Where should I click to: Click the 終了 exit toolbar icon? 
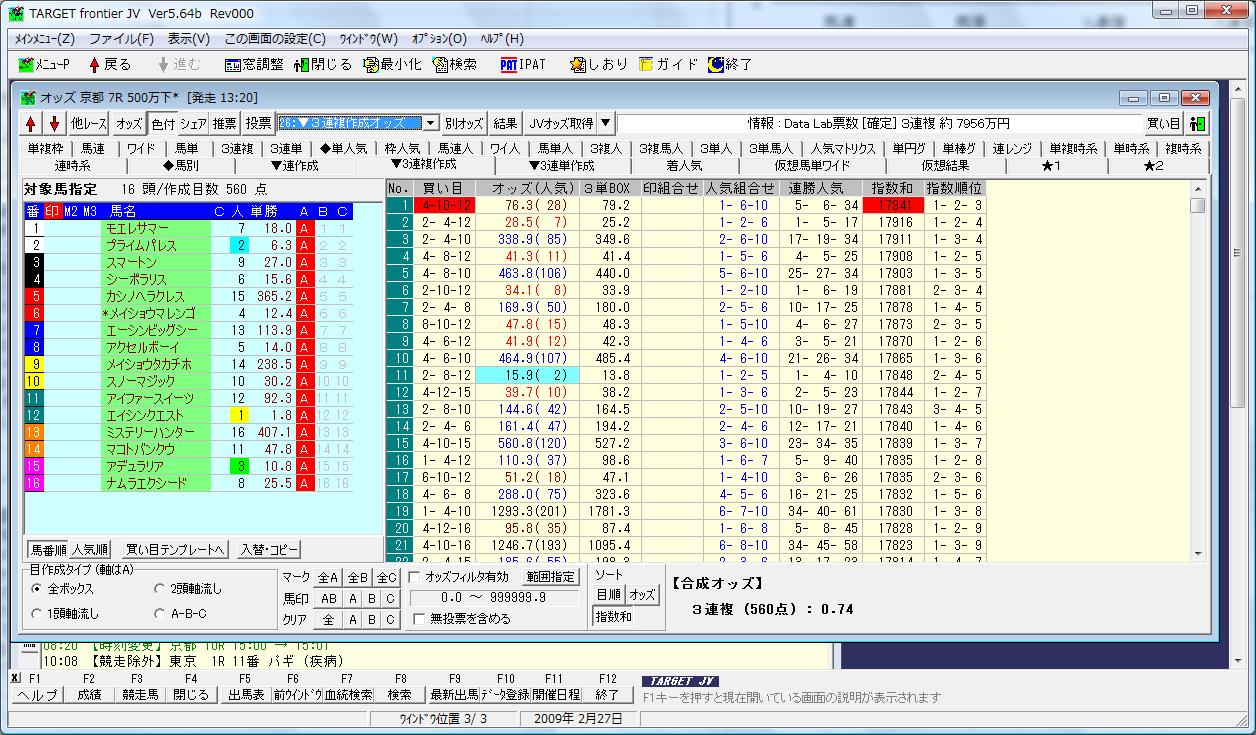click(x=731, y=64)
